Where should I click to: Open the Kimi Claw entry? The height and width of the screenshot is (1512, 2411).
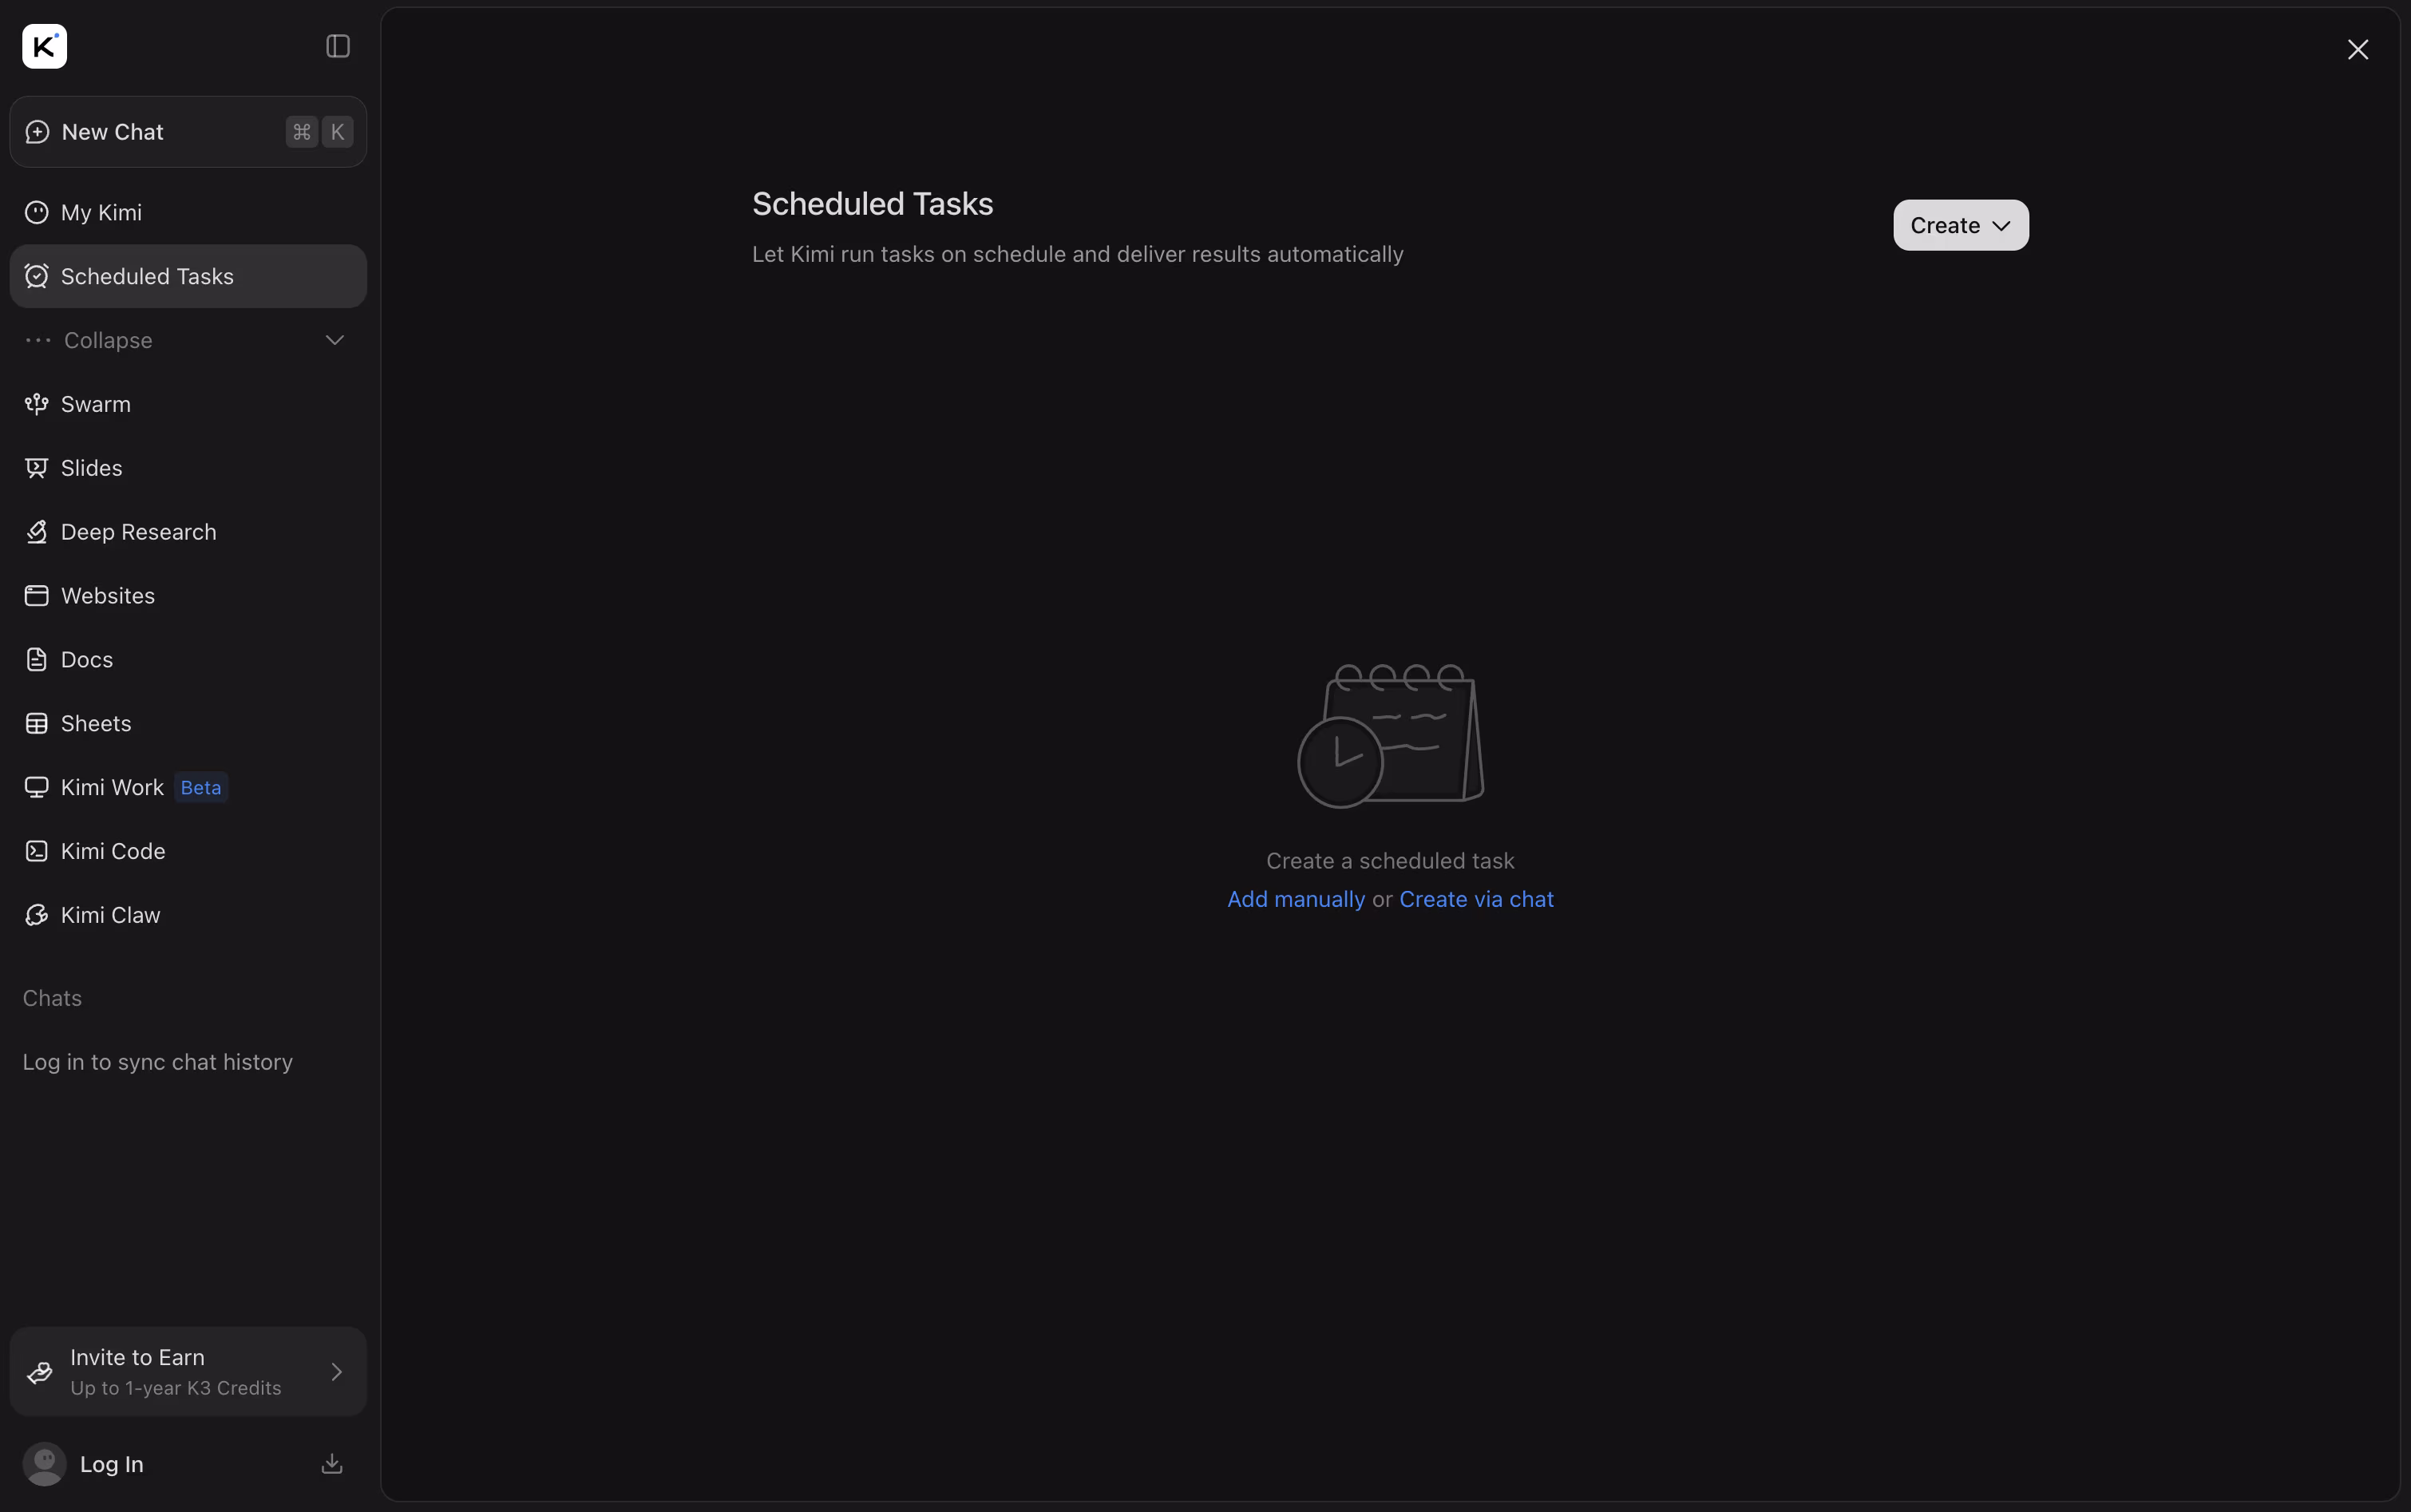188,915
